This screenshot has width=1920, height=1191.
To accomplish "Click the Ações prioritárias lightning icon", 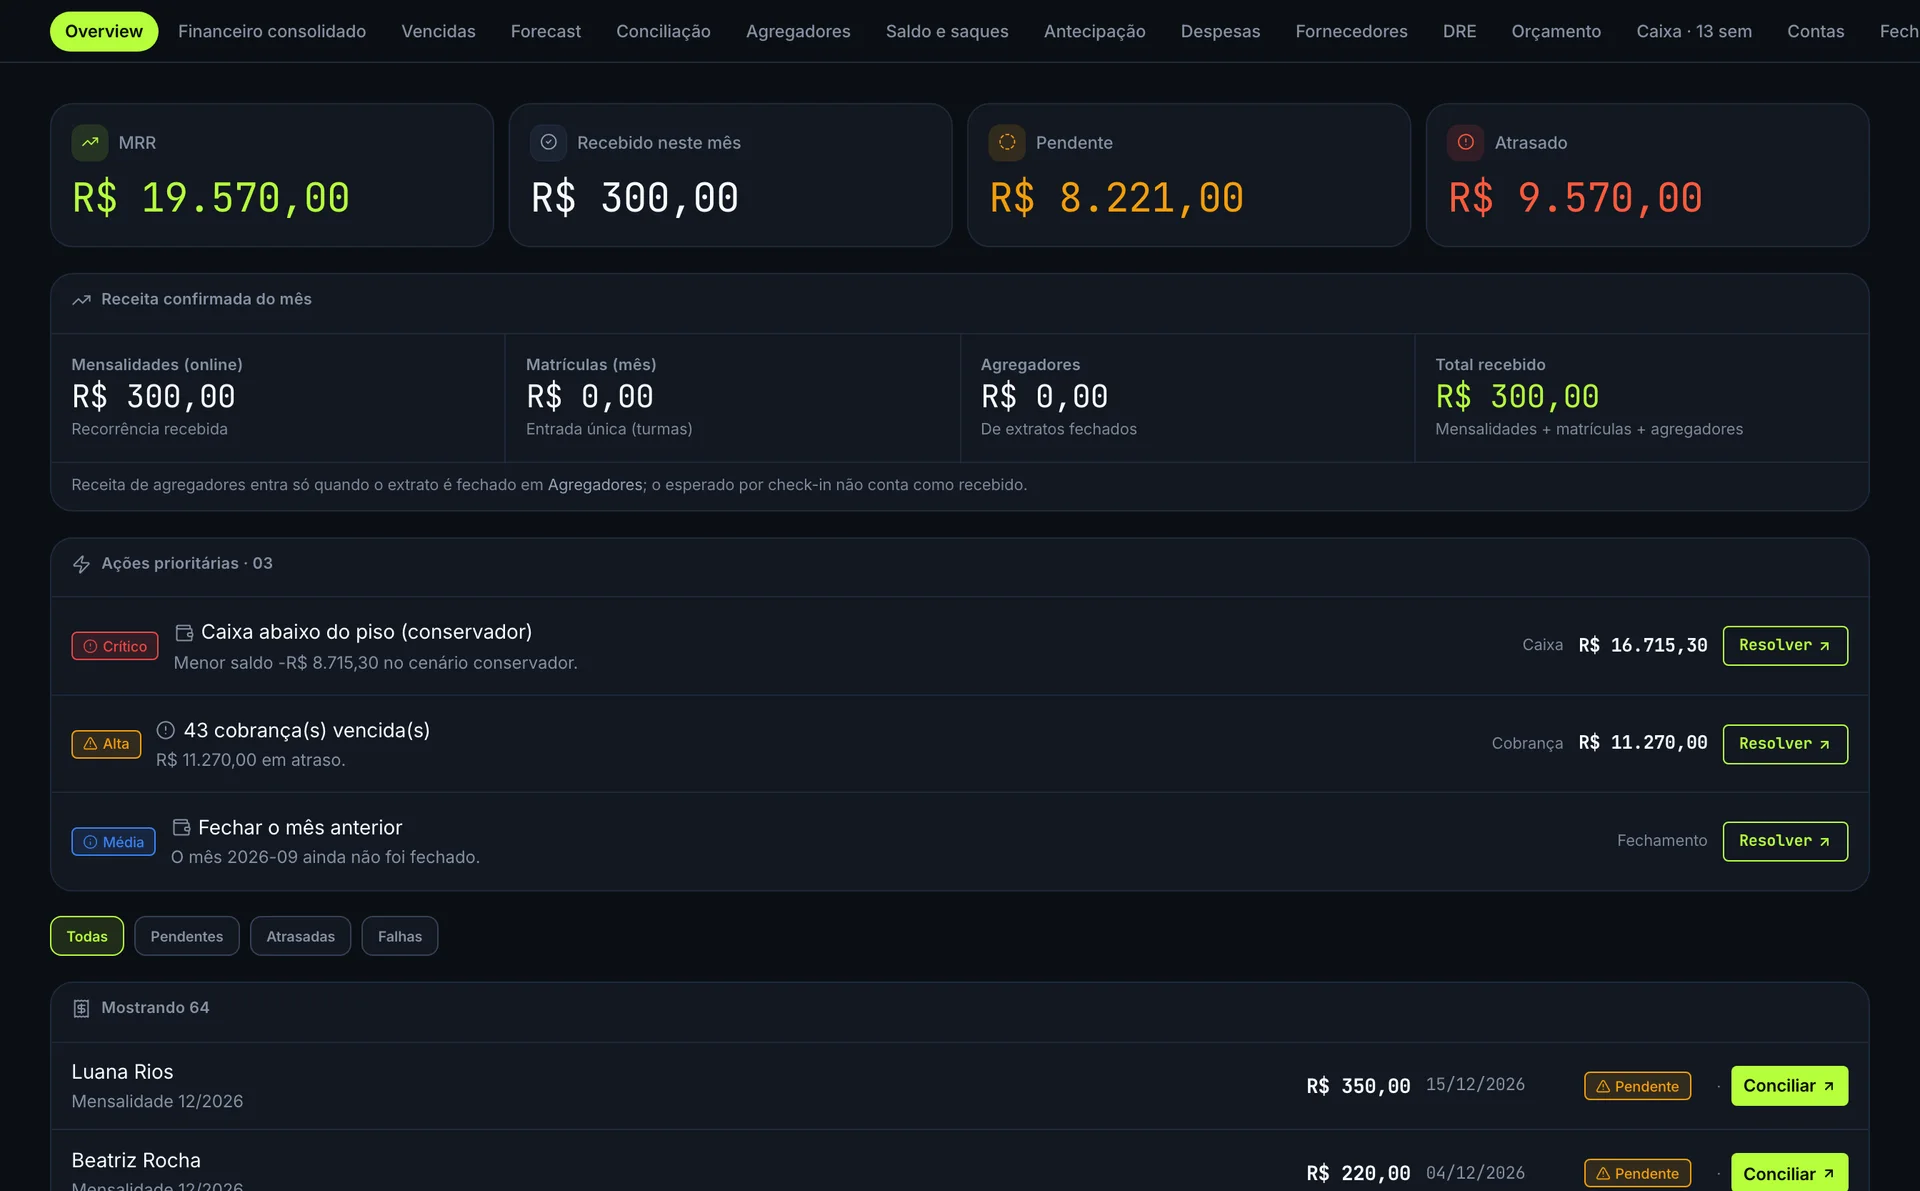I will [82, 564].
